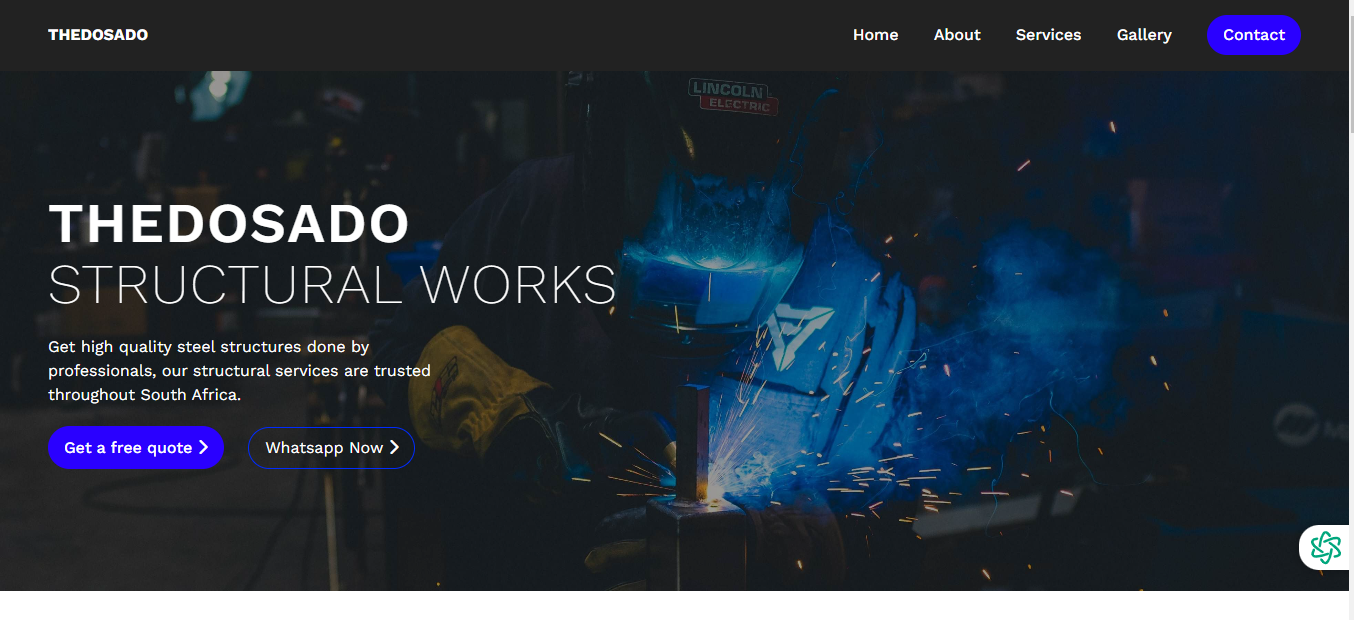Click the bold THEDOSADO hero heading

(x=229, y=223)
